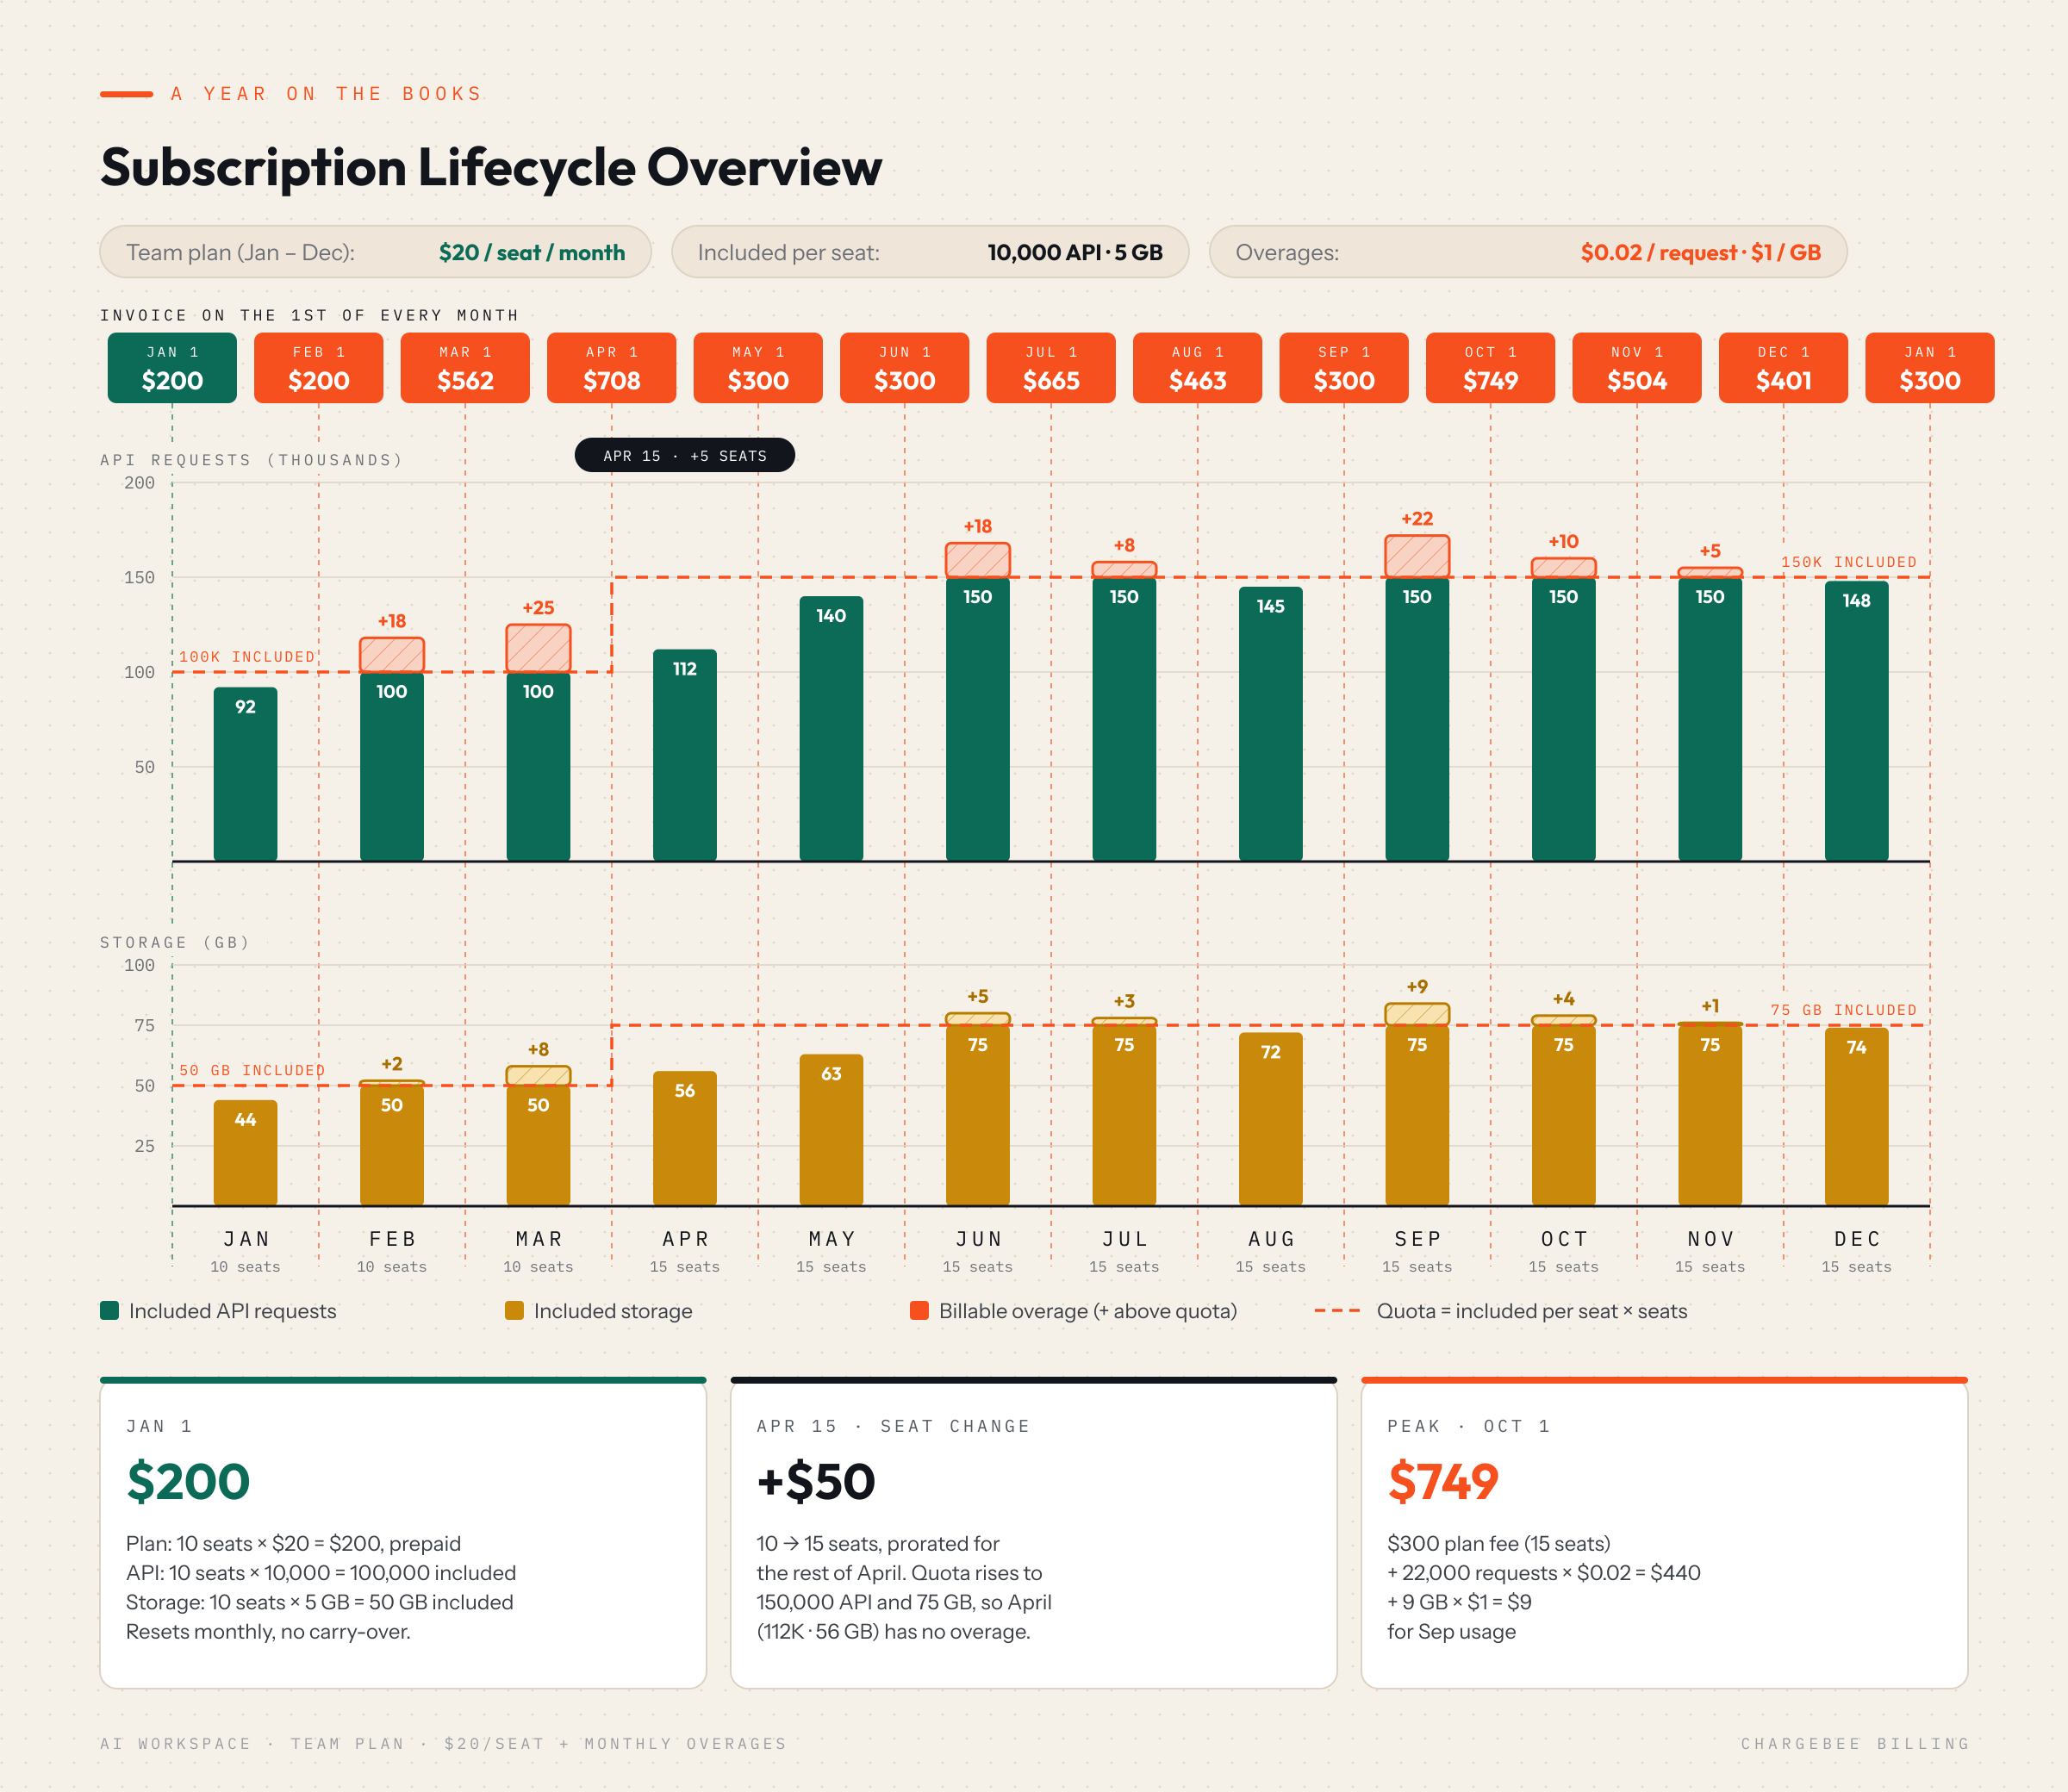Image resolution: width=2068 pixels, height=1792 pixels.
Task: Open the MAR 1 $562 invoice badge
Action: [465, 368]
